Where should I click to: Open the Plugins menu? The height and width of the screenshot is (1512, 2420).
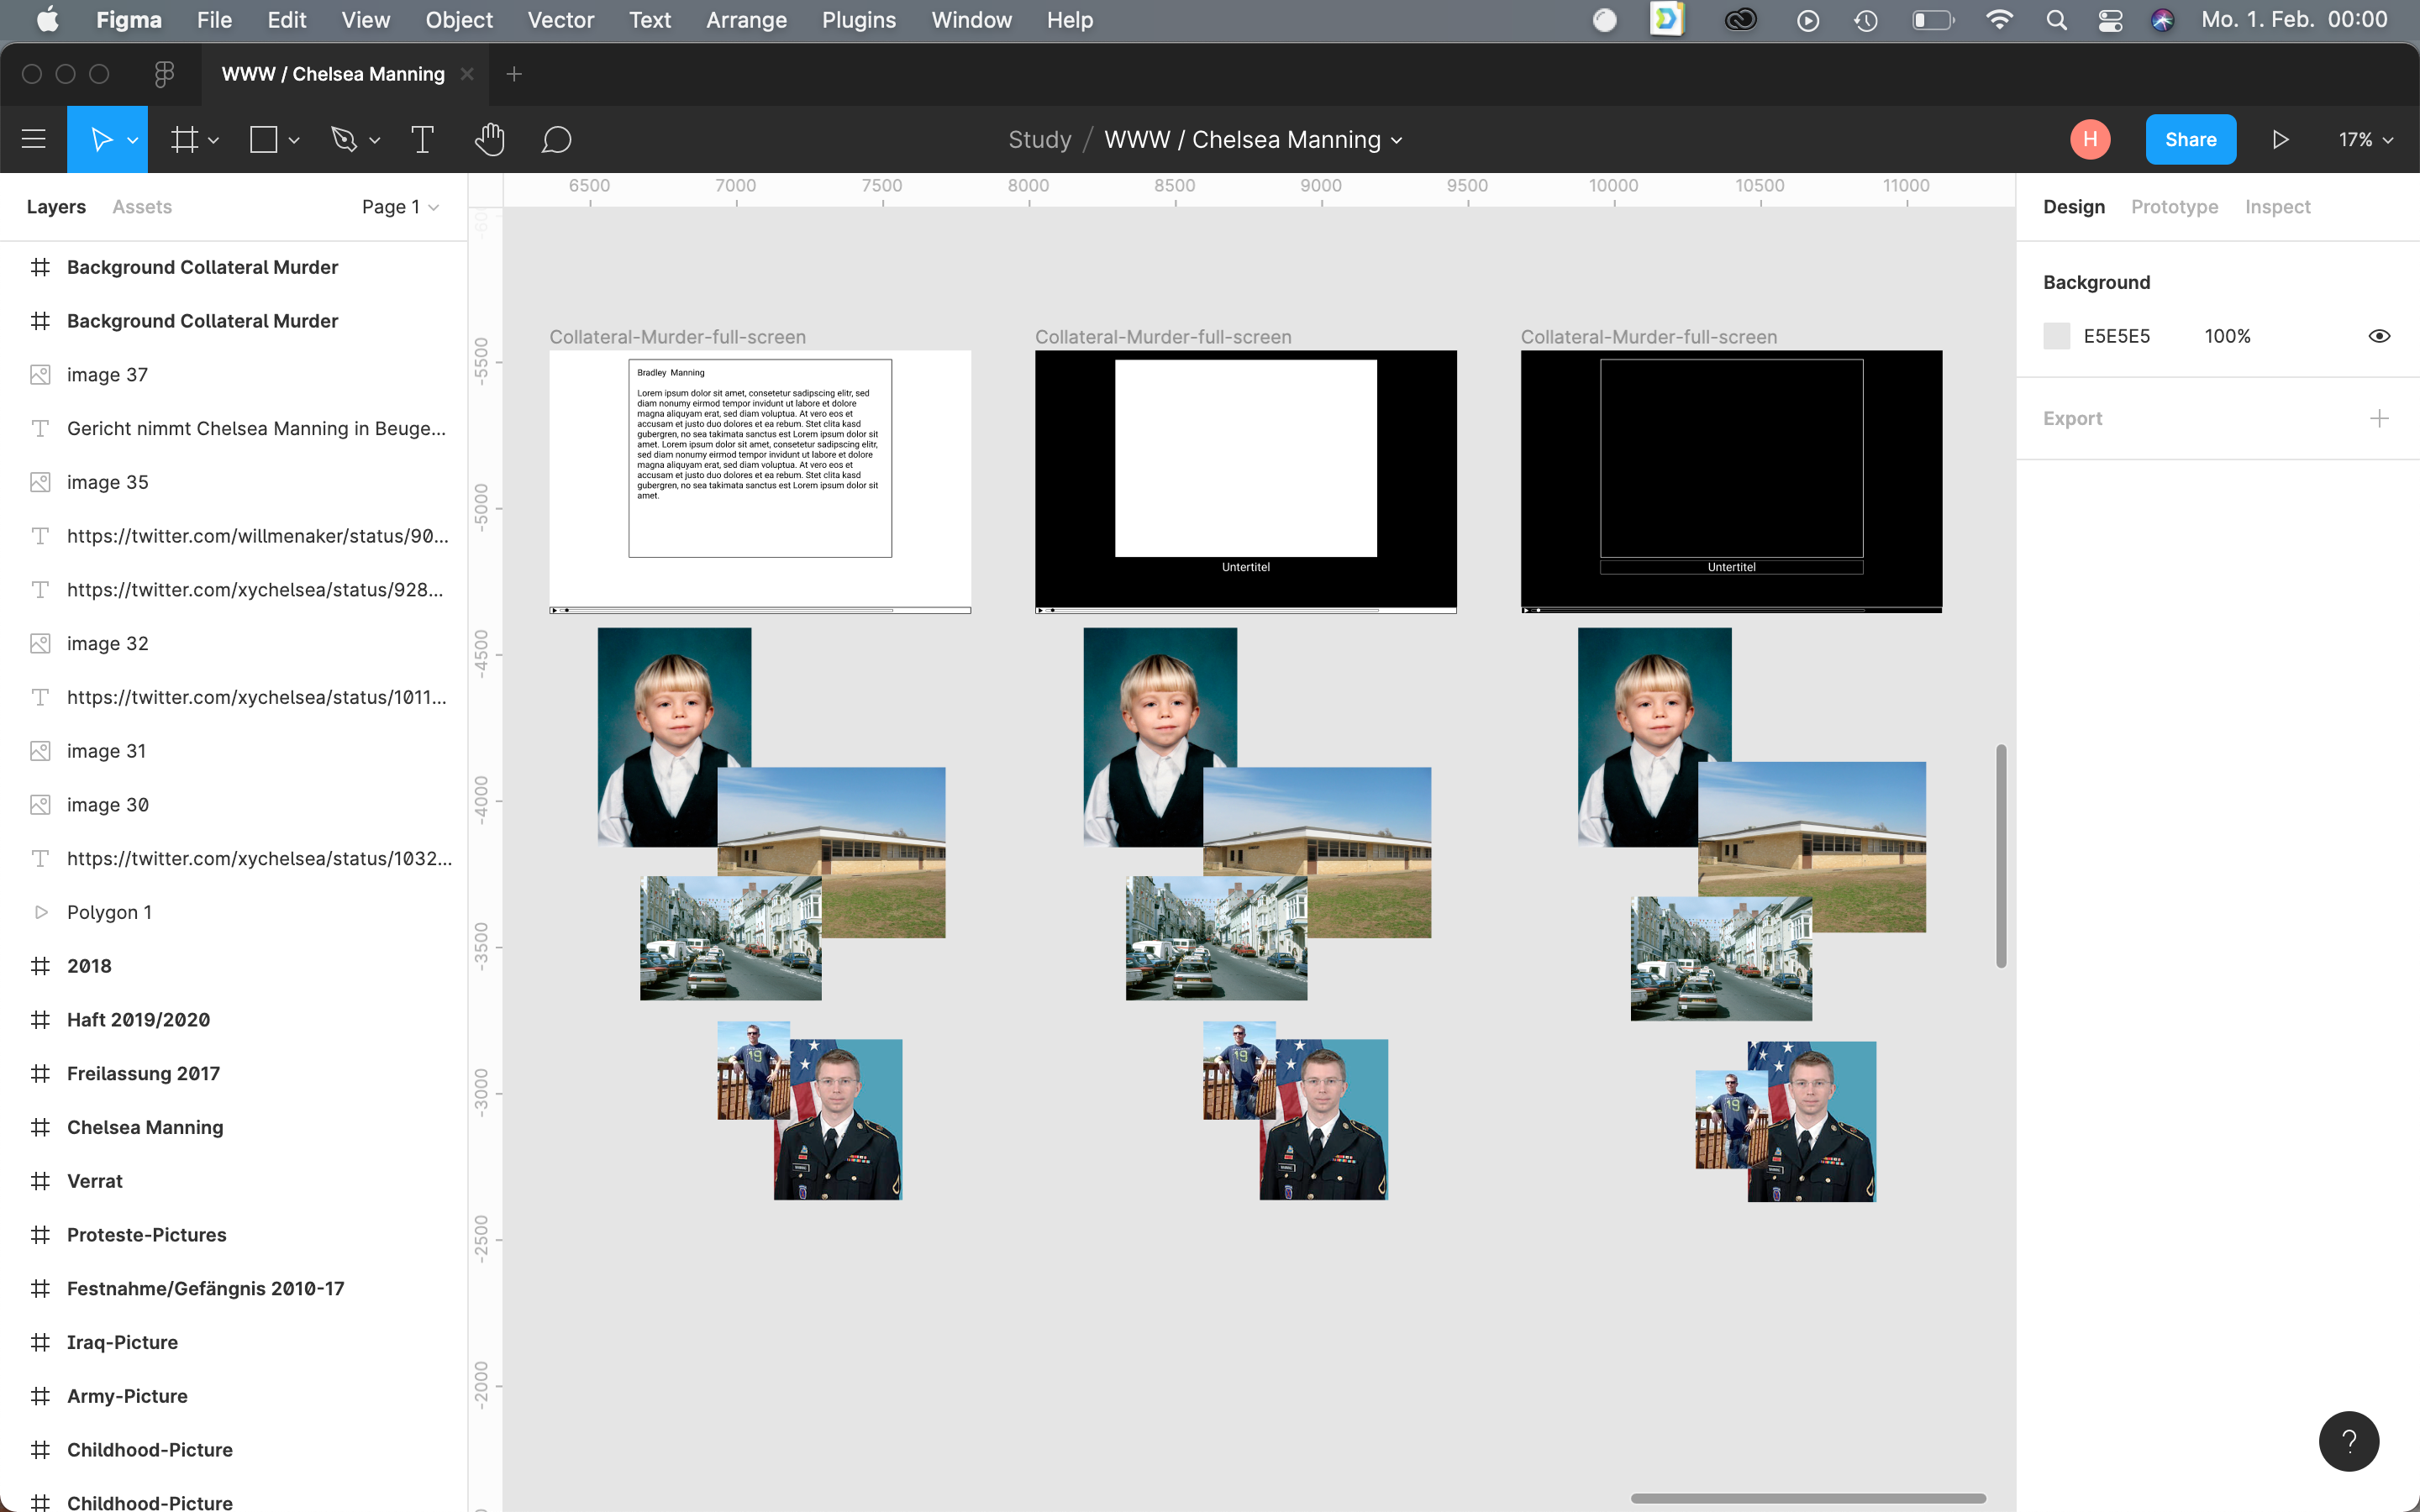[x=858, y=20]
